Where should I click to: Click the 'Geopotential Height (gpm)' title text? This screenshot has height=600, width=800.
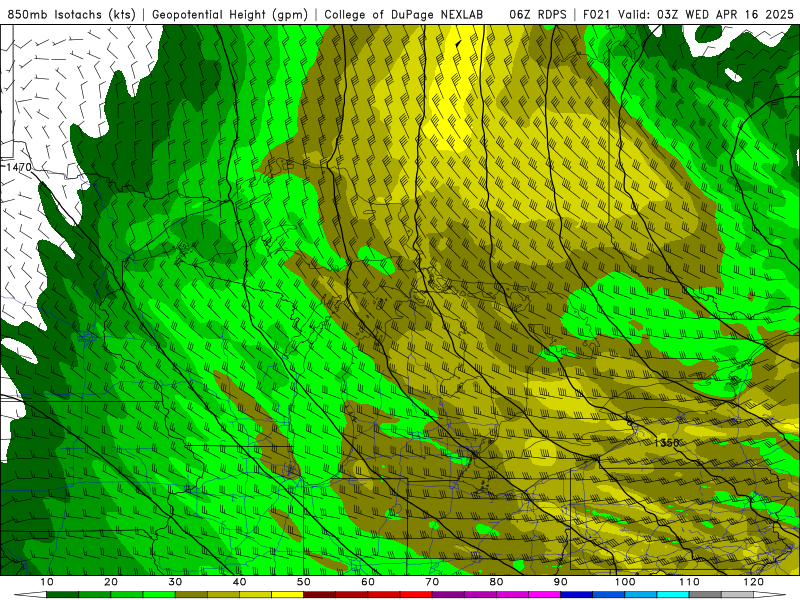230,14
